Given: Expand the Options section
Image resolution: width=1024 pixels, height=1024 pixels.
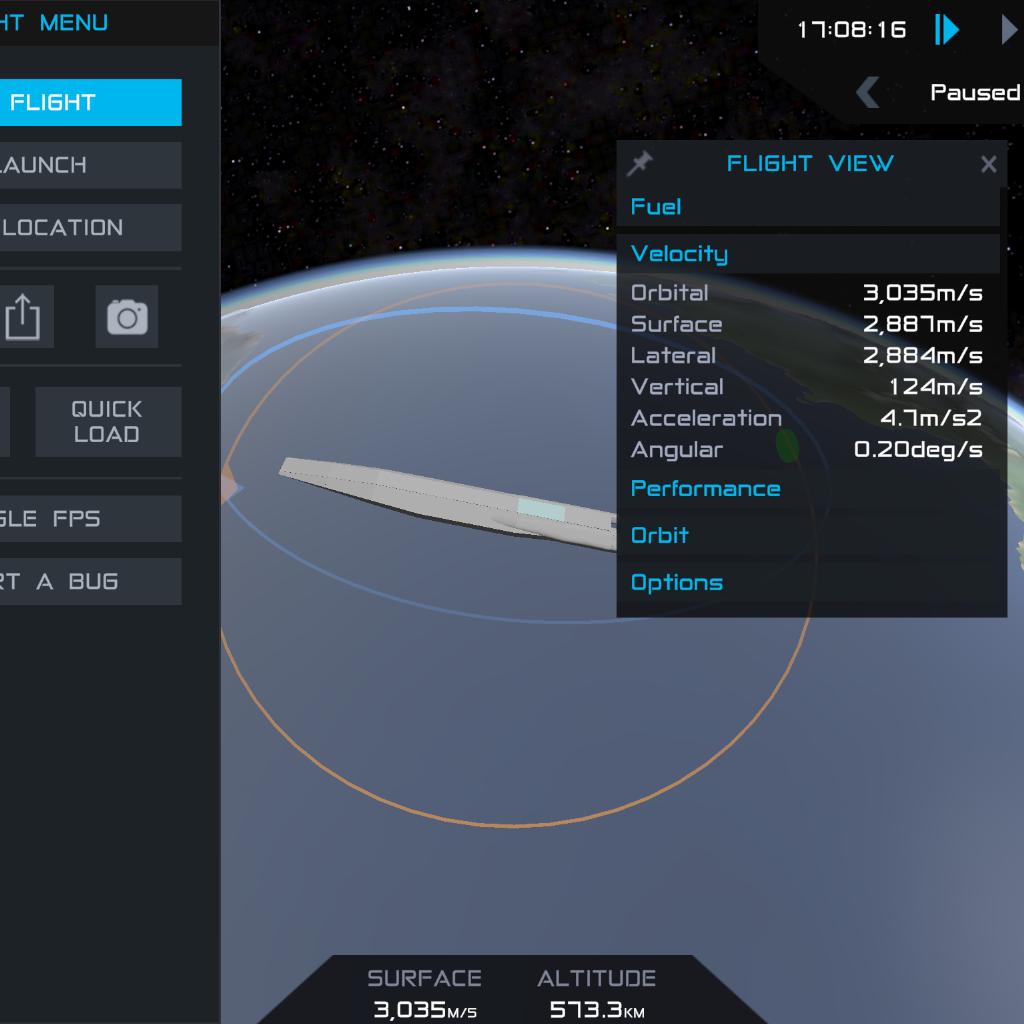Looking at the screenshot, I should pyautogui.click(x=808, y=583).
